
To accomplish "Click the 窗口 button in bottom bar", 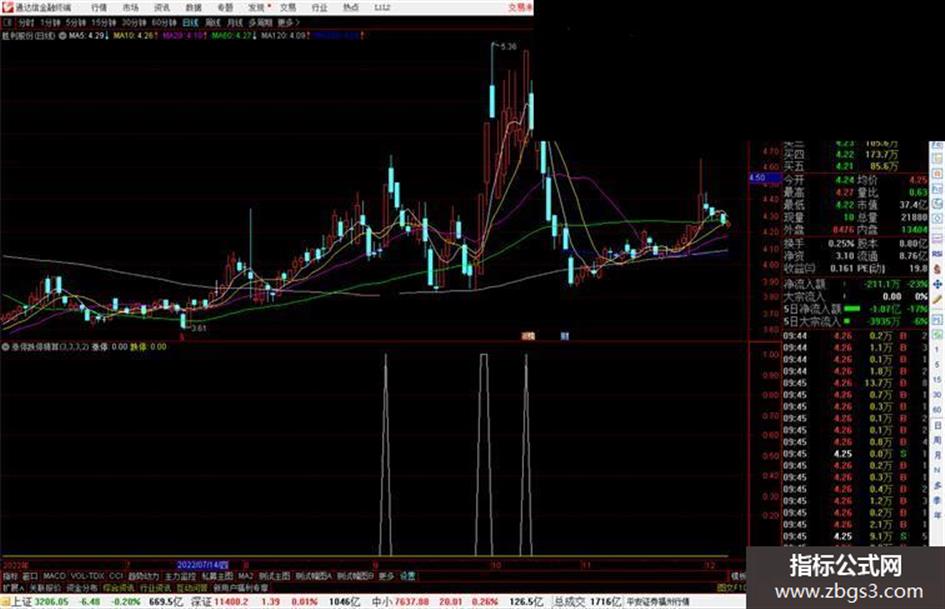I will 30,576.
